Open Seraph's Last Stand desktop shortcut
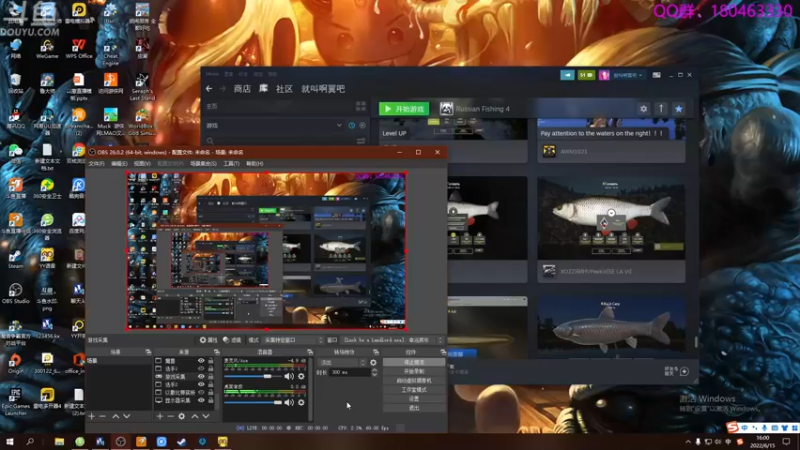Image resolution: width=800 pixels, height=450 pixels. (142, 87)
